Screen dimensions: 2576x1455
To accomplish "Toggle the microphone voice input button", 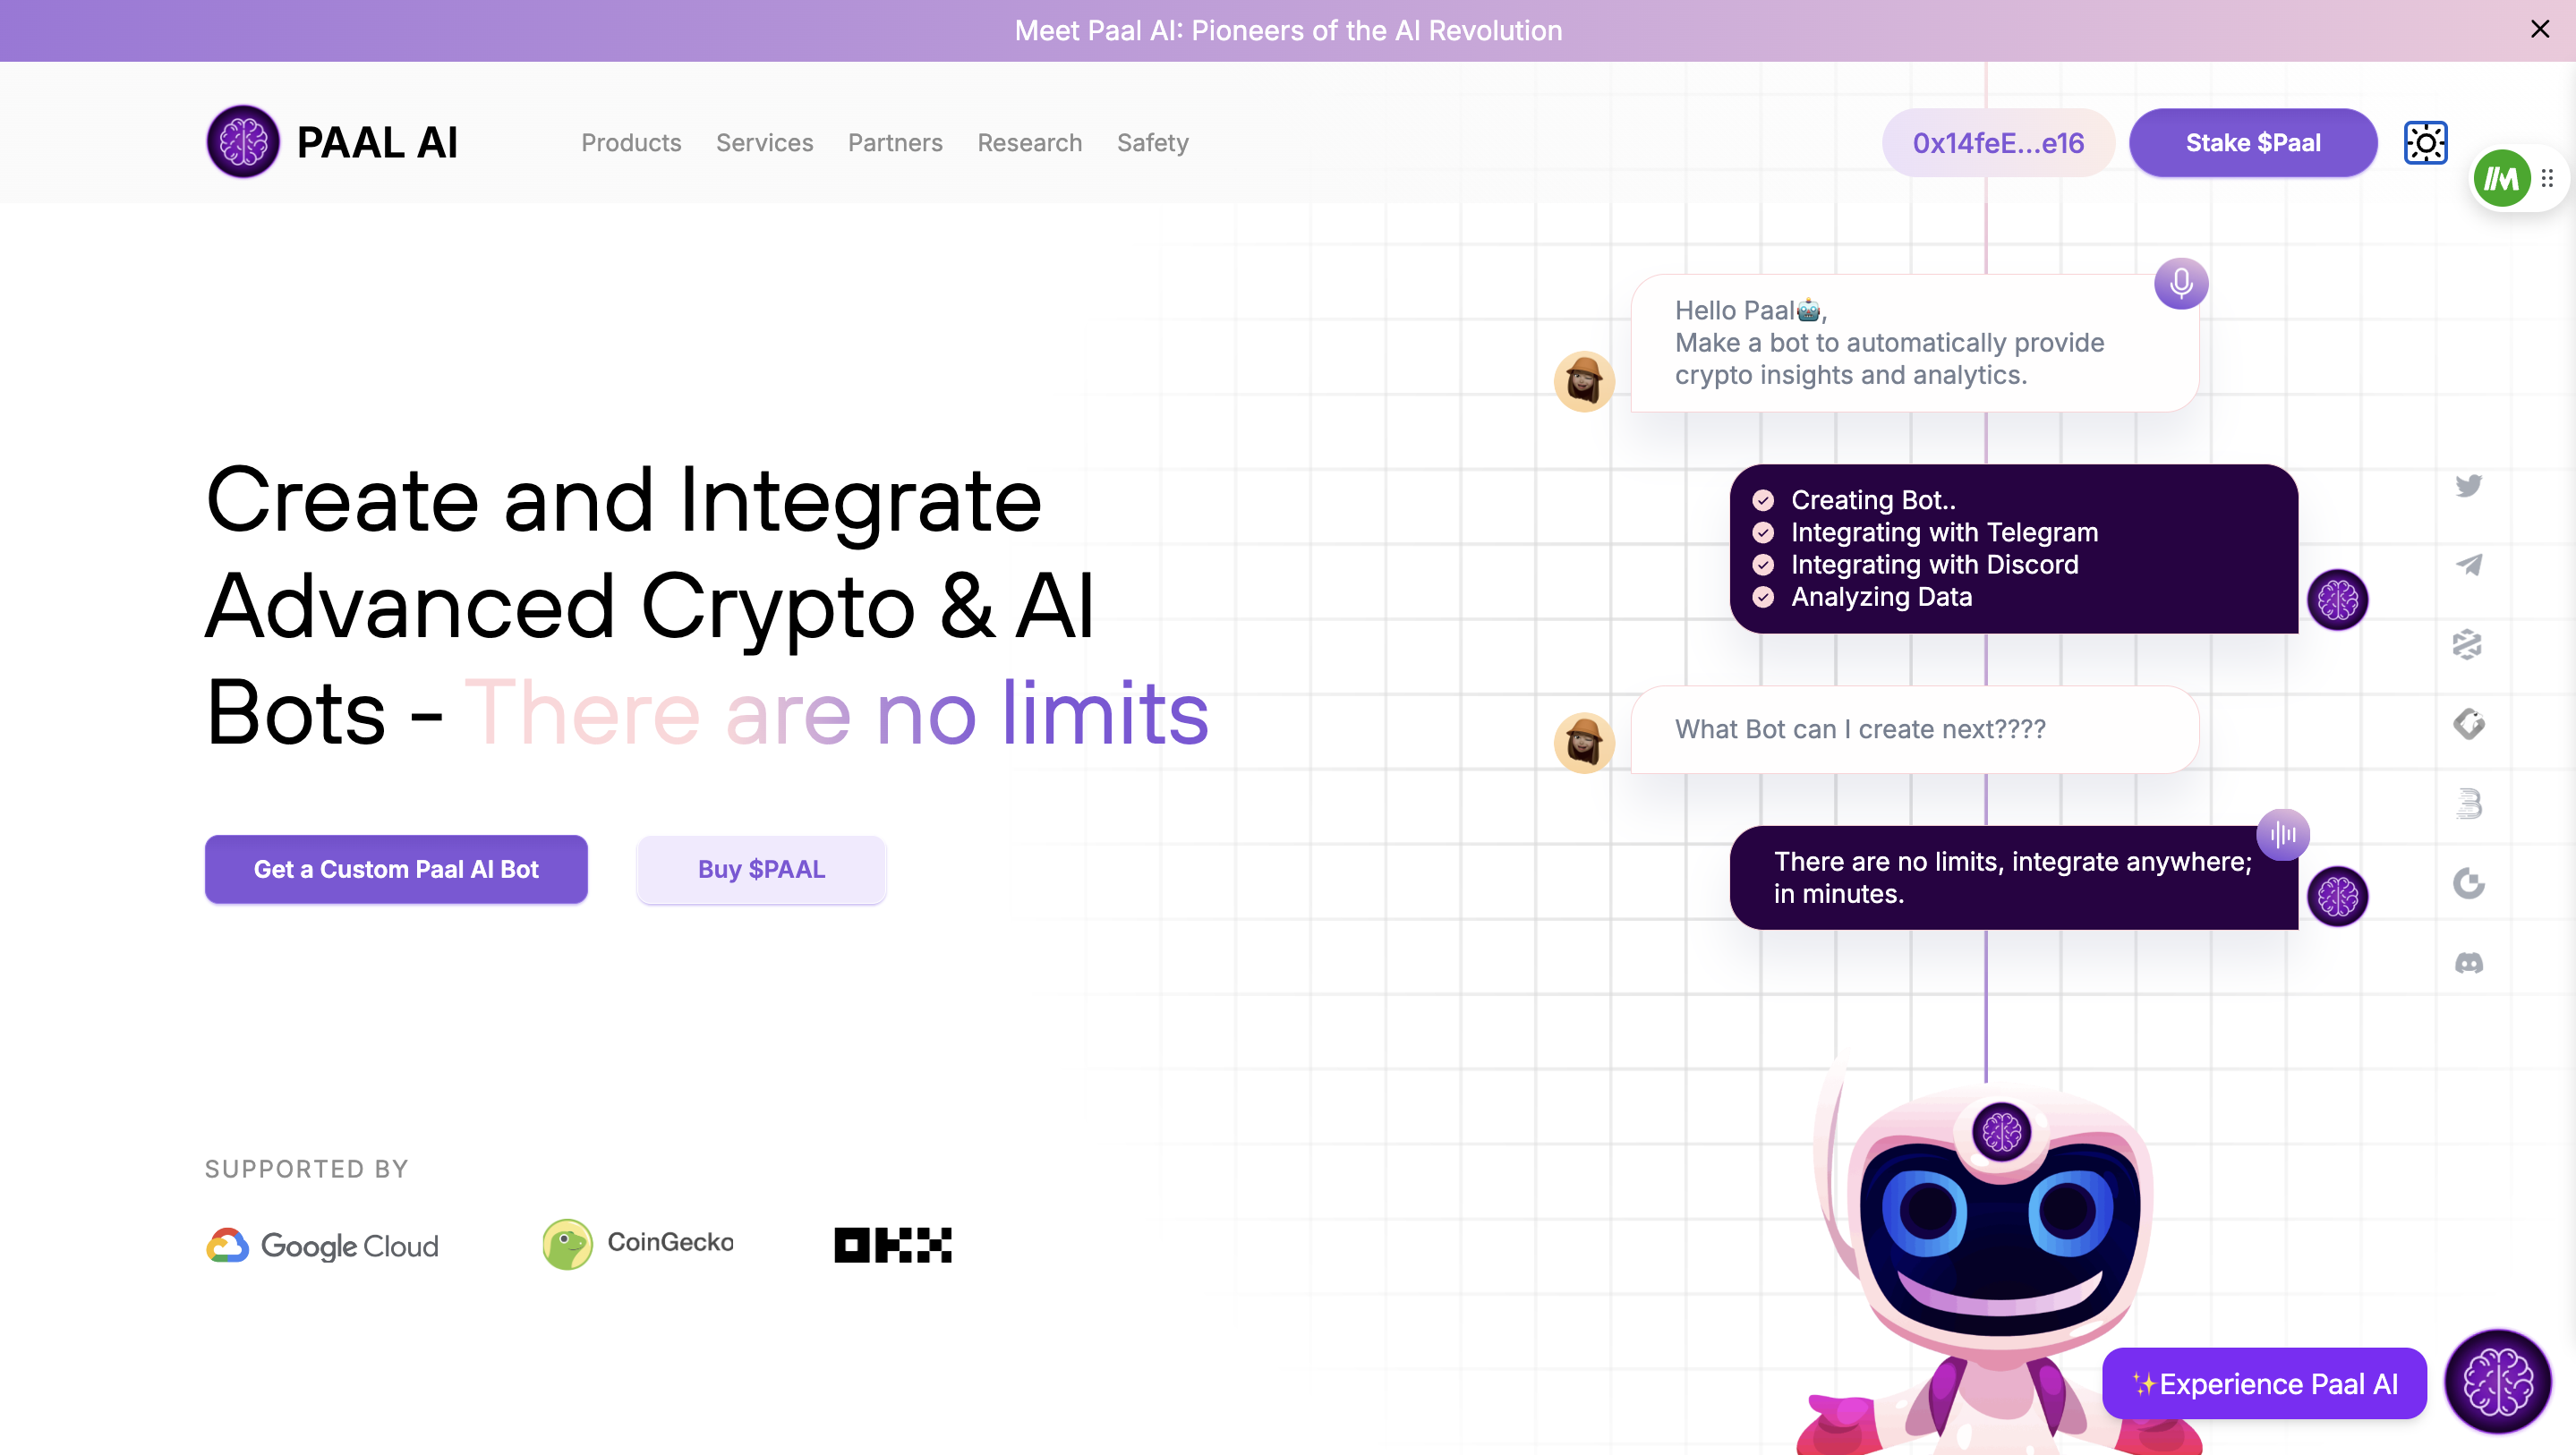I will (x=2181, y=285).
